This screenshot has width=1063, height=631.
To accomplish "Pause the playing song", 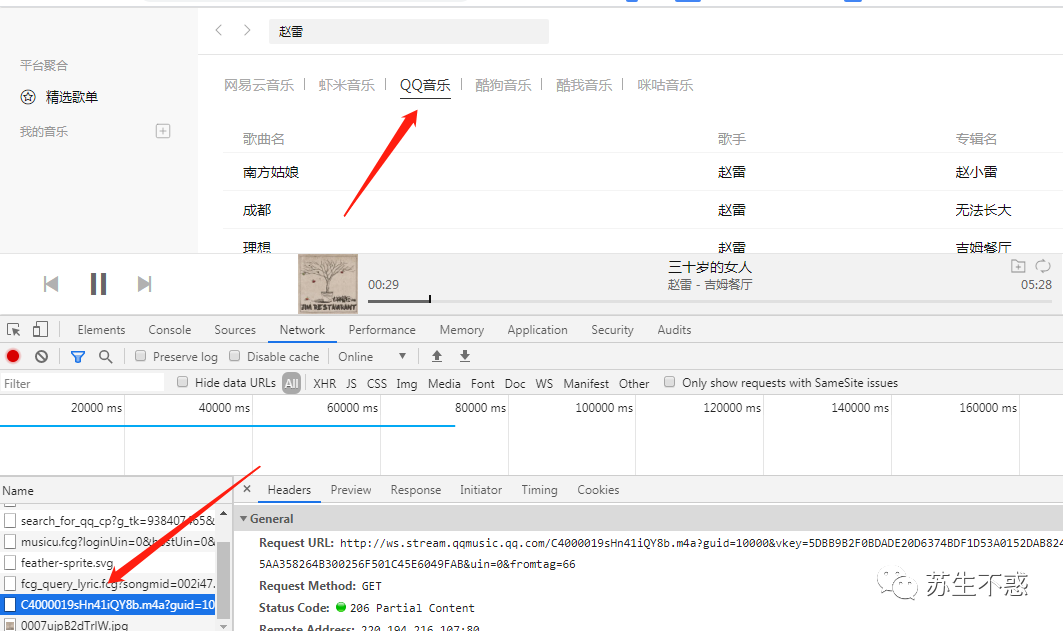I will click(x=98, y=283).
